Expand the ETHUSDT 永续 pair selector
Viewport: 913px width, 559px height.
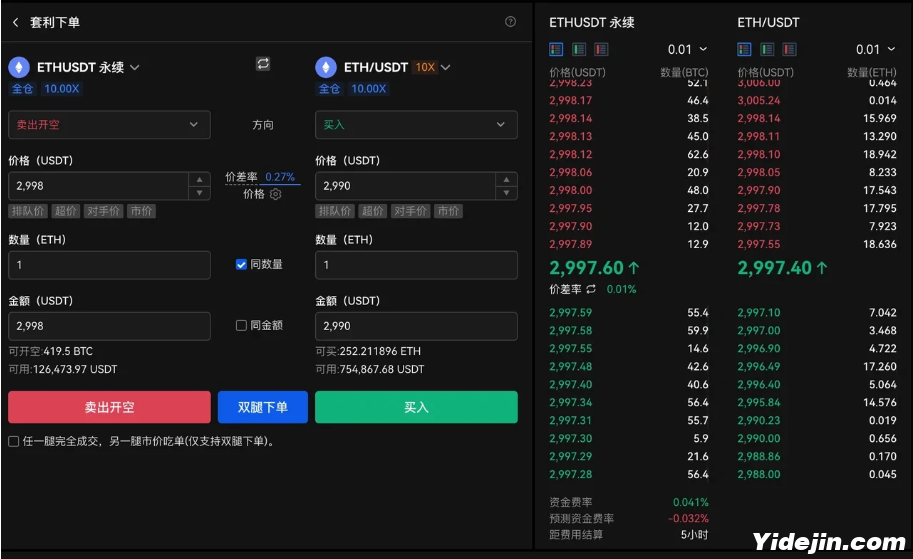(135, 68)
